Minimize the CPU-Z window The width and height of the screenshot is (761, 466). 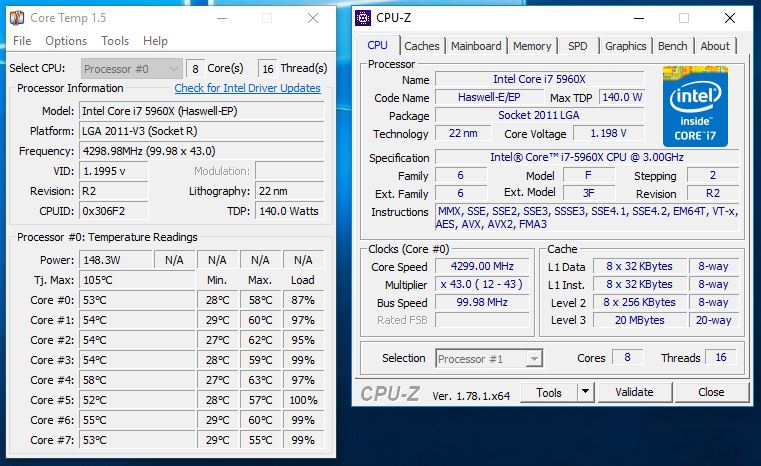[639, 18]
